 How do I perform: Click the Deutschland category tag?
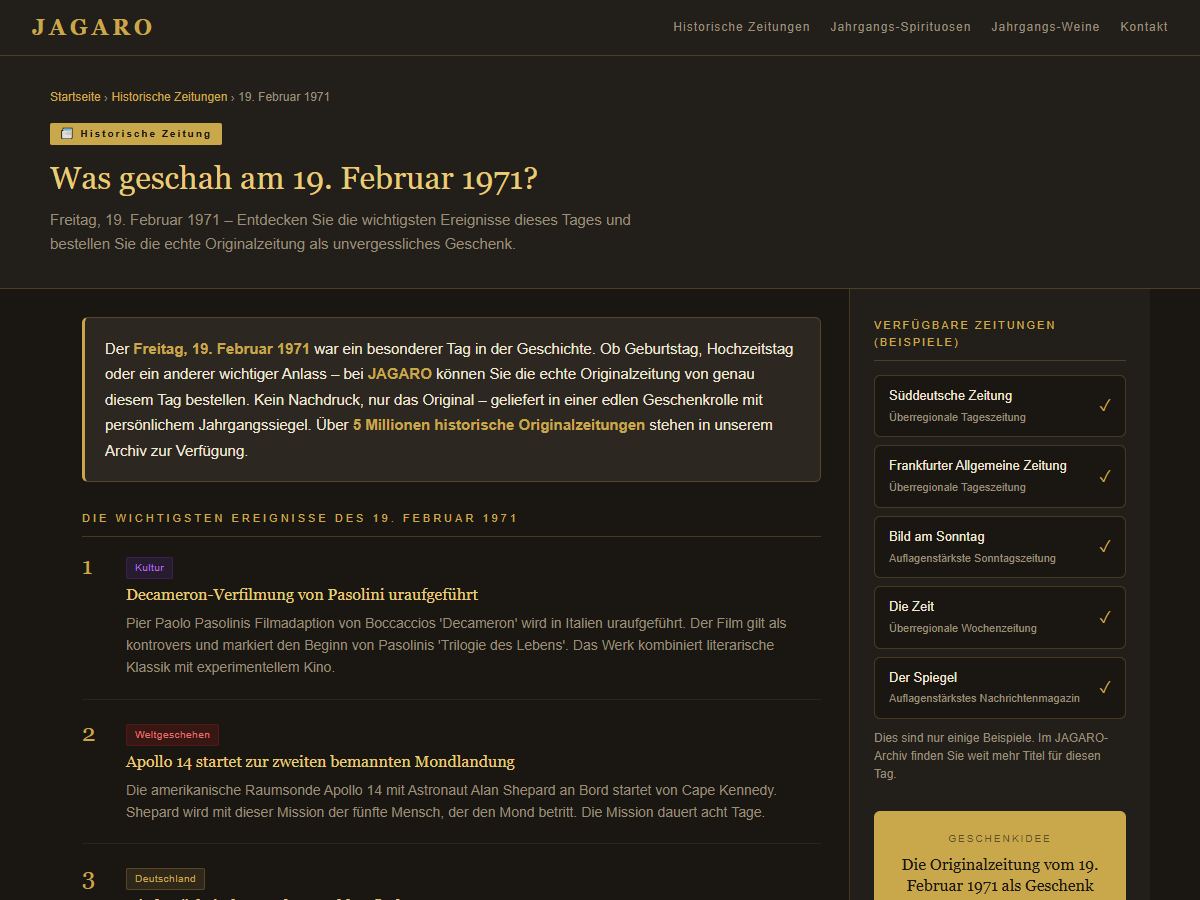(165, 879)
